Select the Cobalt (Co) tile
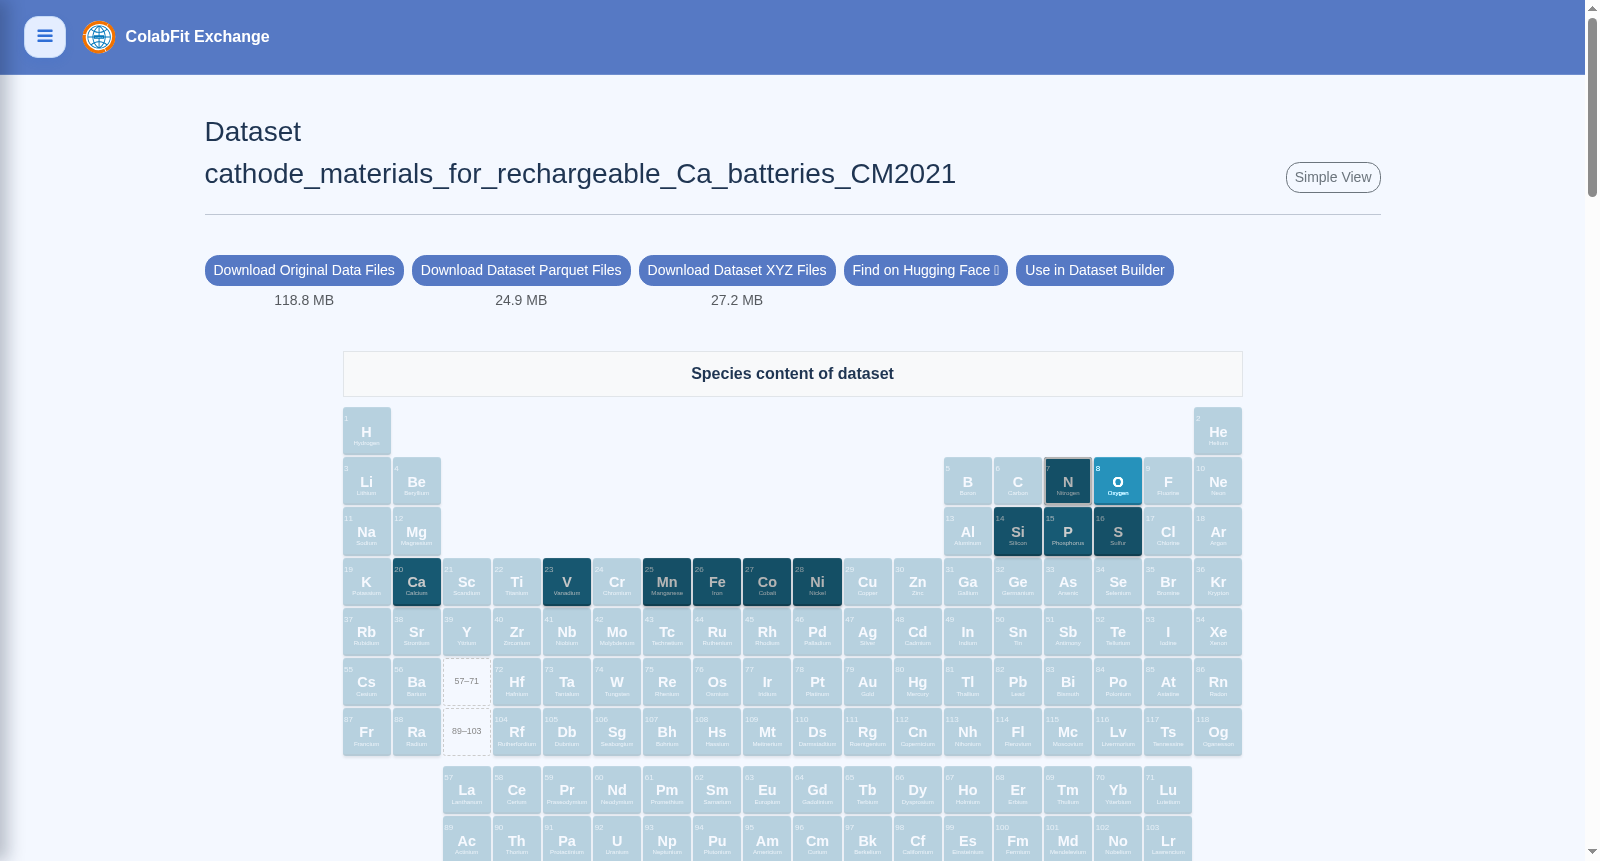This screenshot has height=861, width=1600. [x=767, y=582]
